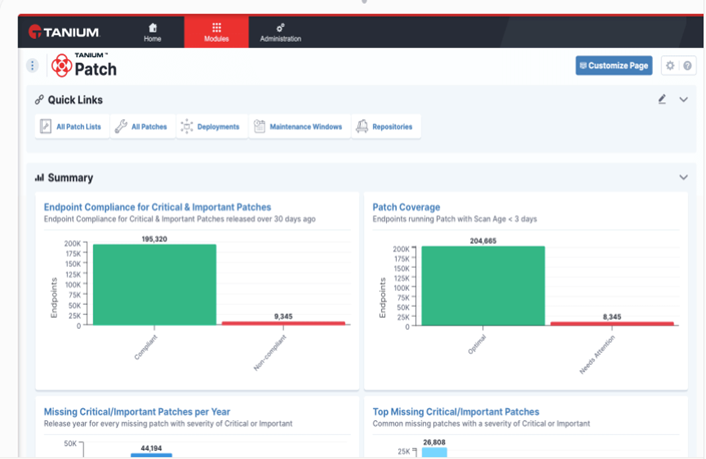Select the Modules tab
The width and height of the screenshot is (706, 459).
pyautogui.click(x=216, y=32)
